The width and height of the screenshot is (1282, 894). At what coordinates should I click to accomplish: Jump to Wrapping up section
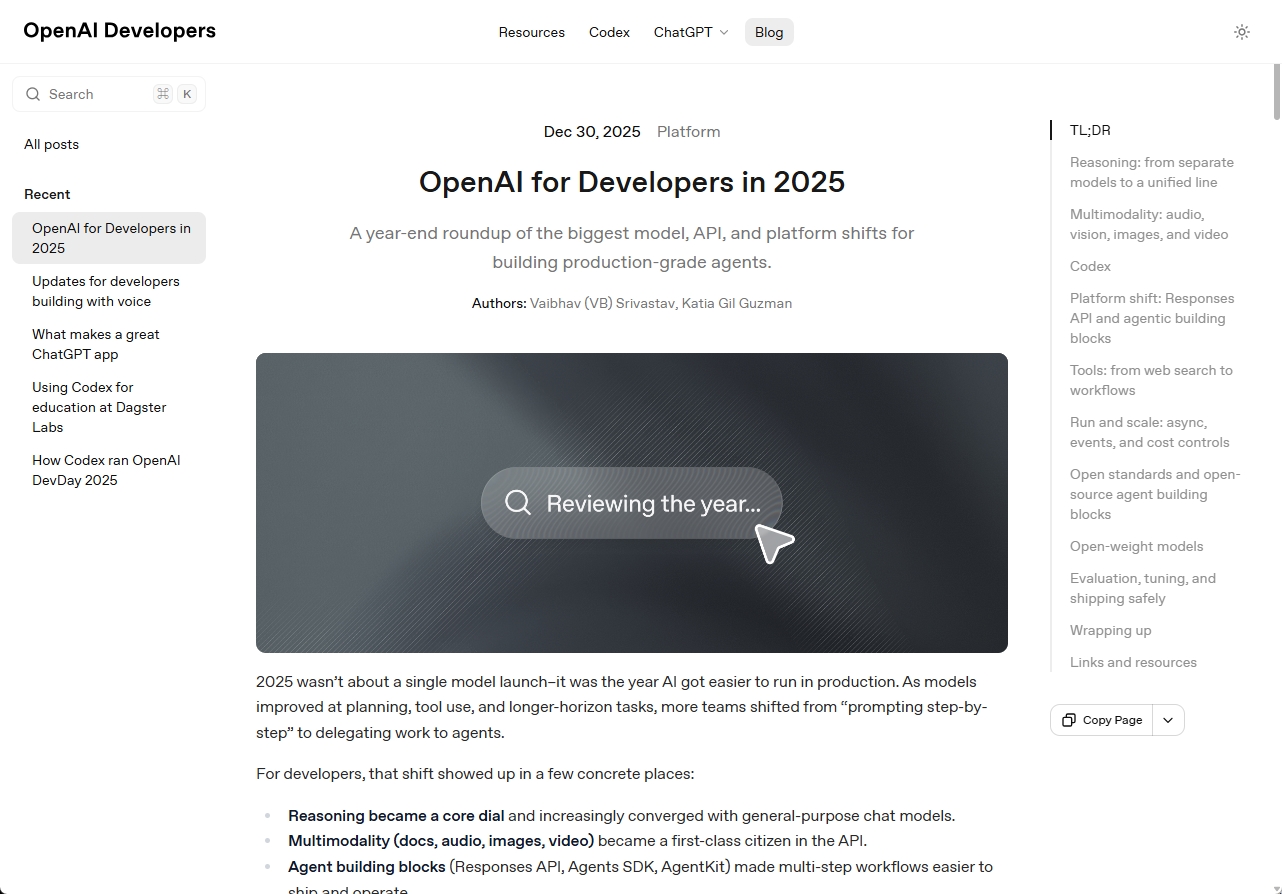coord(1111,630)
